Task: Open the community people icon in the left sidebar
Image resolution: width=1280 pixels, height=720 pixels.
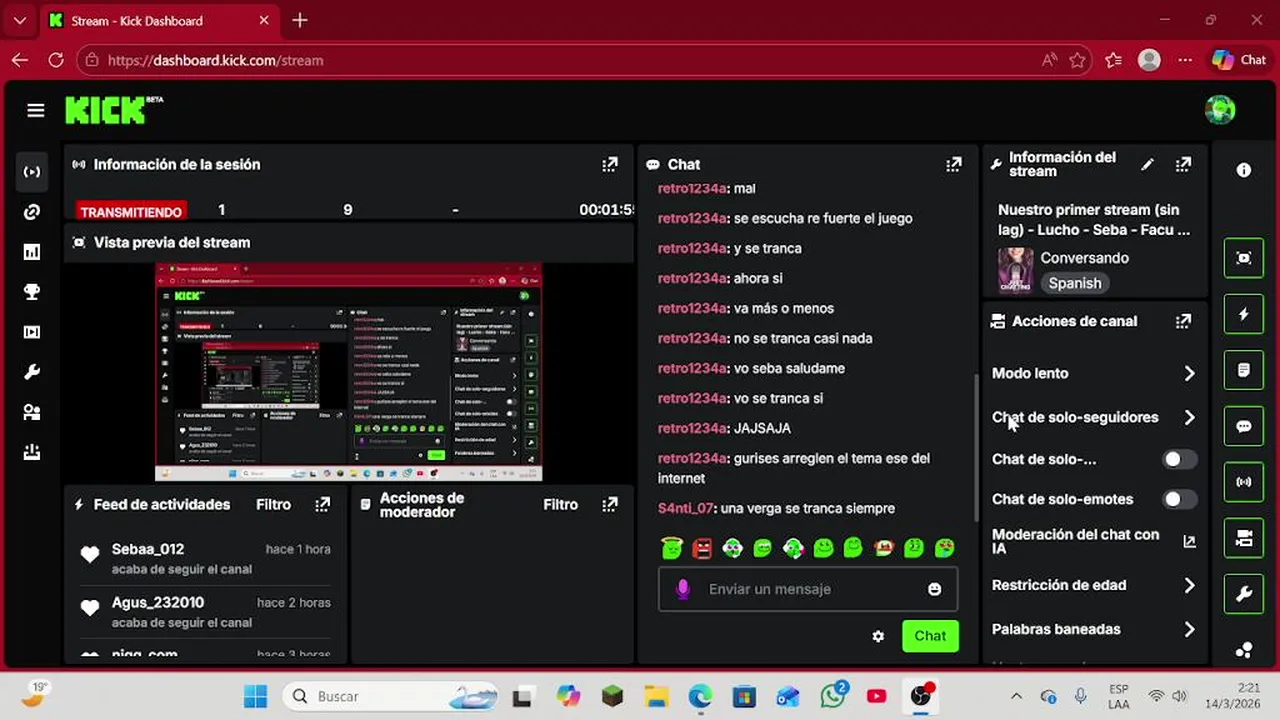Action: pos(32,412)
